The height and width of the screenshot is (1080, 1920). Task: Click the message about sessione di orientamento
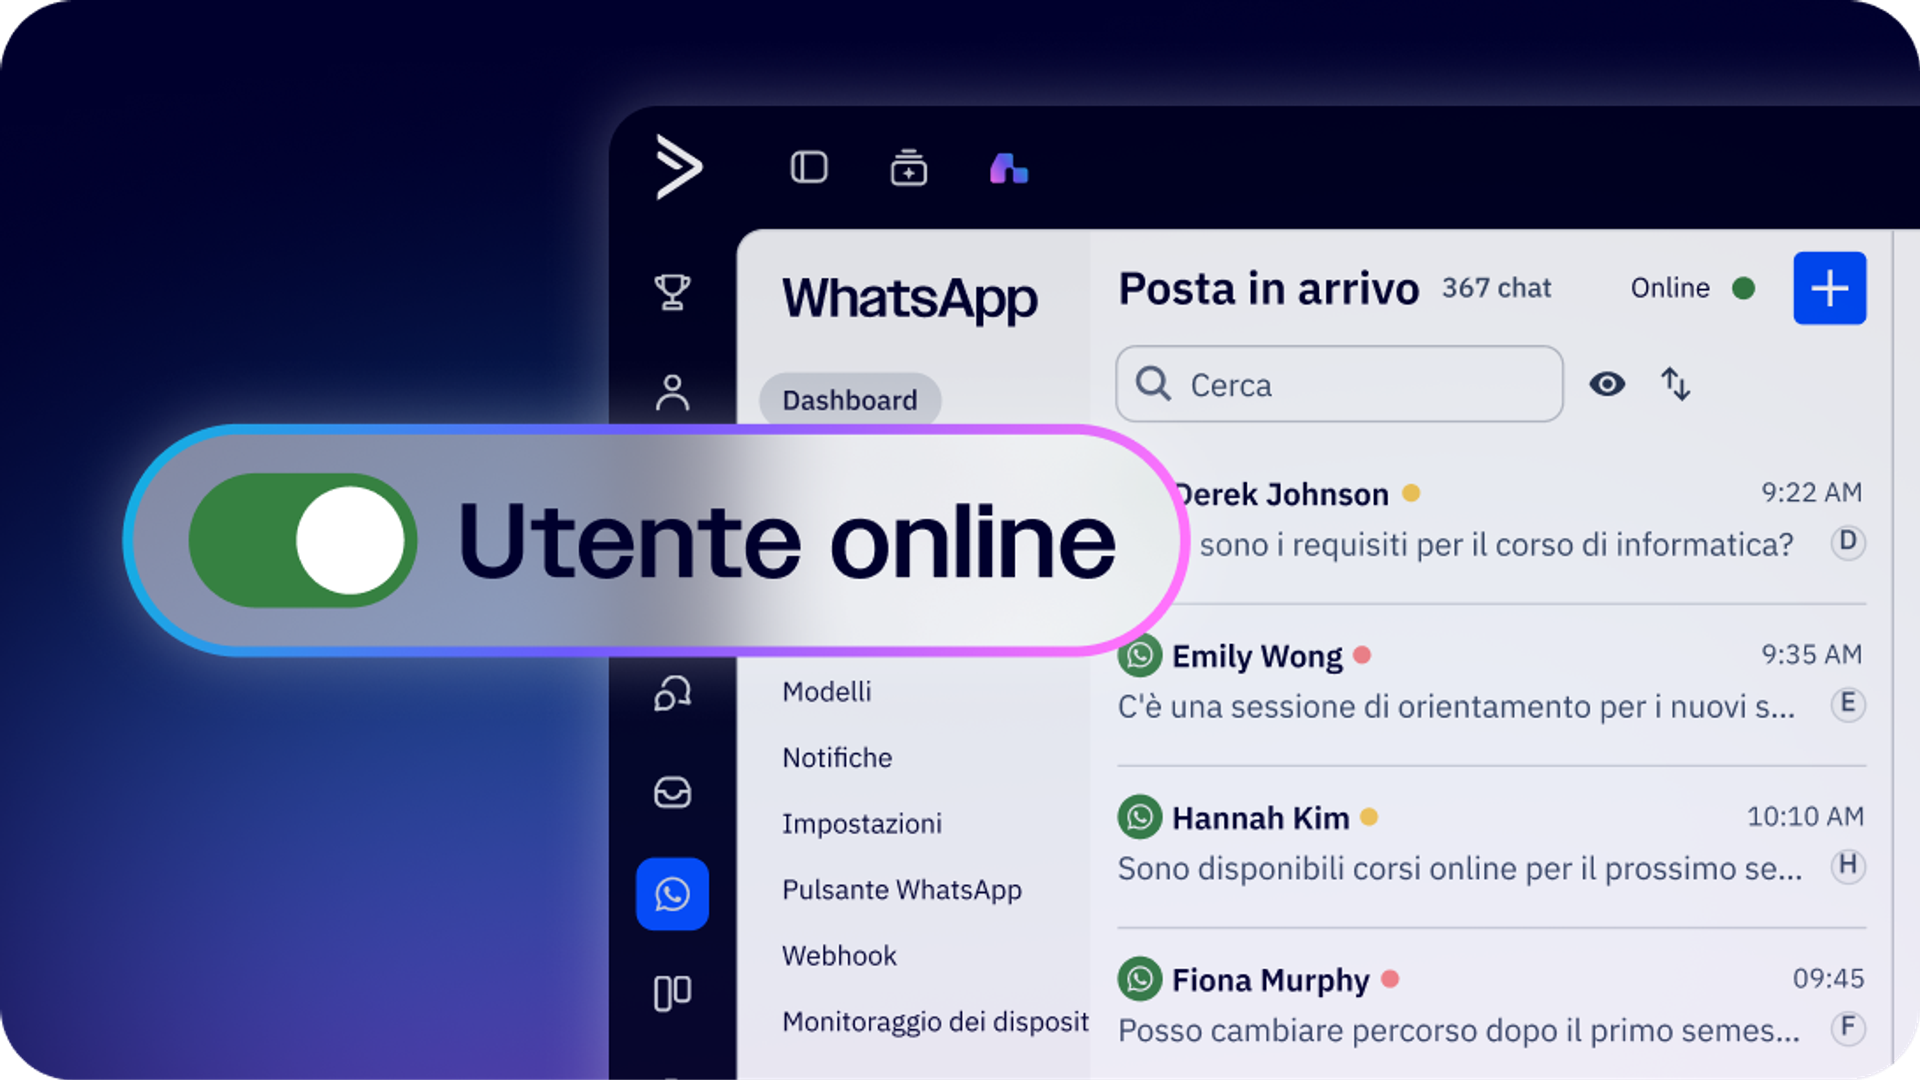[1457, 707]
